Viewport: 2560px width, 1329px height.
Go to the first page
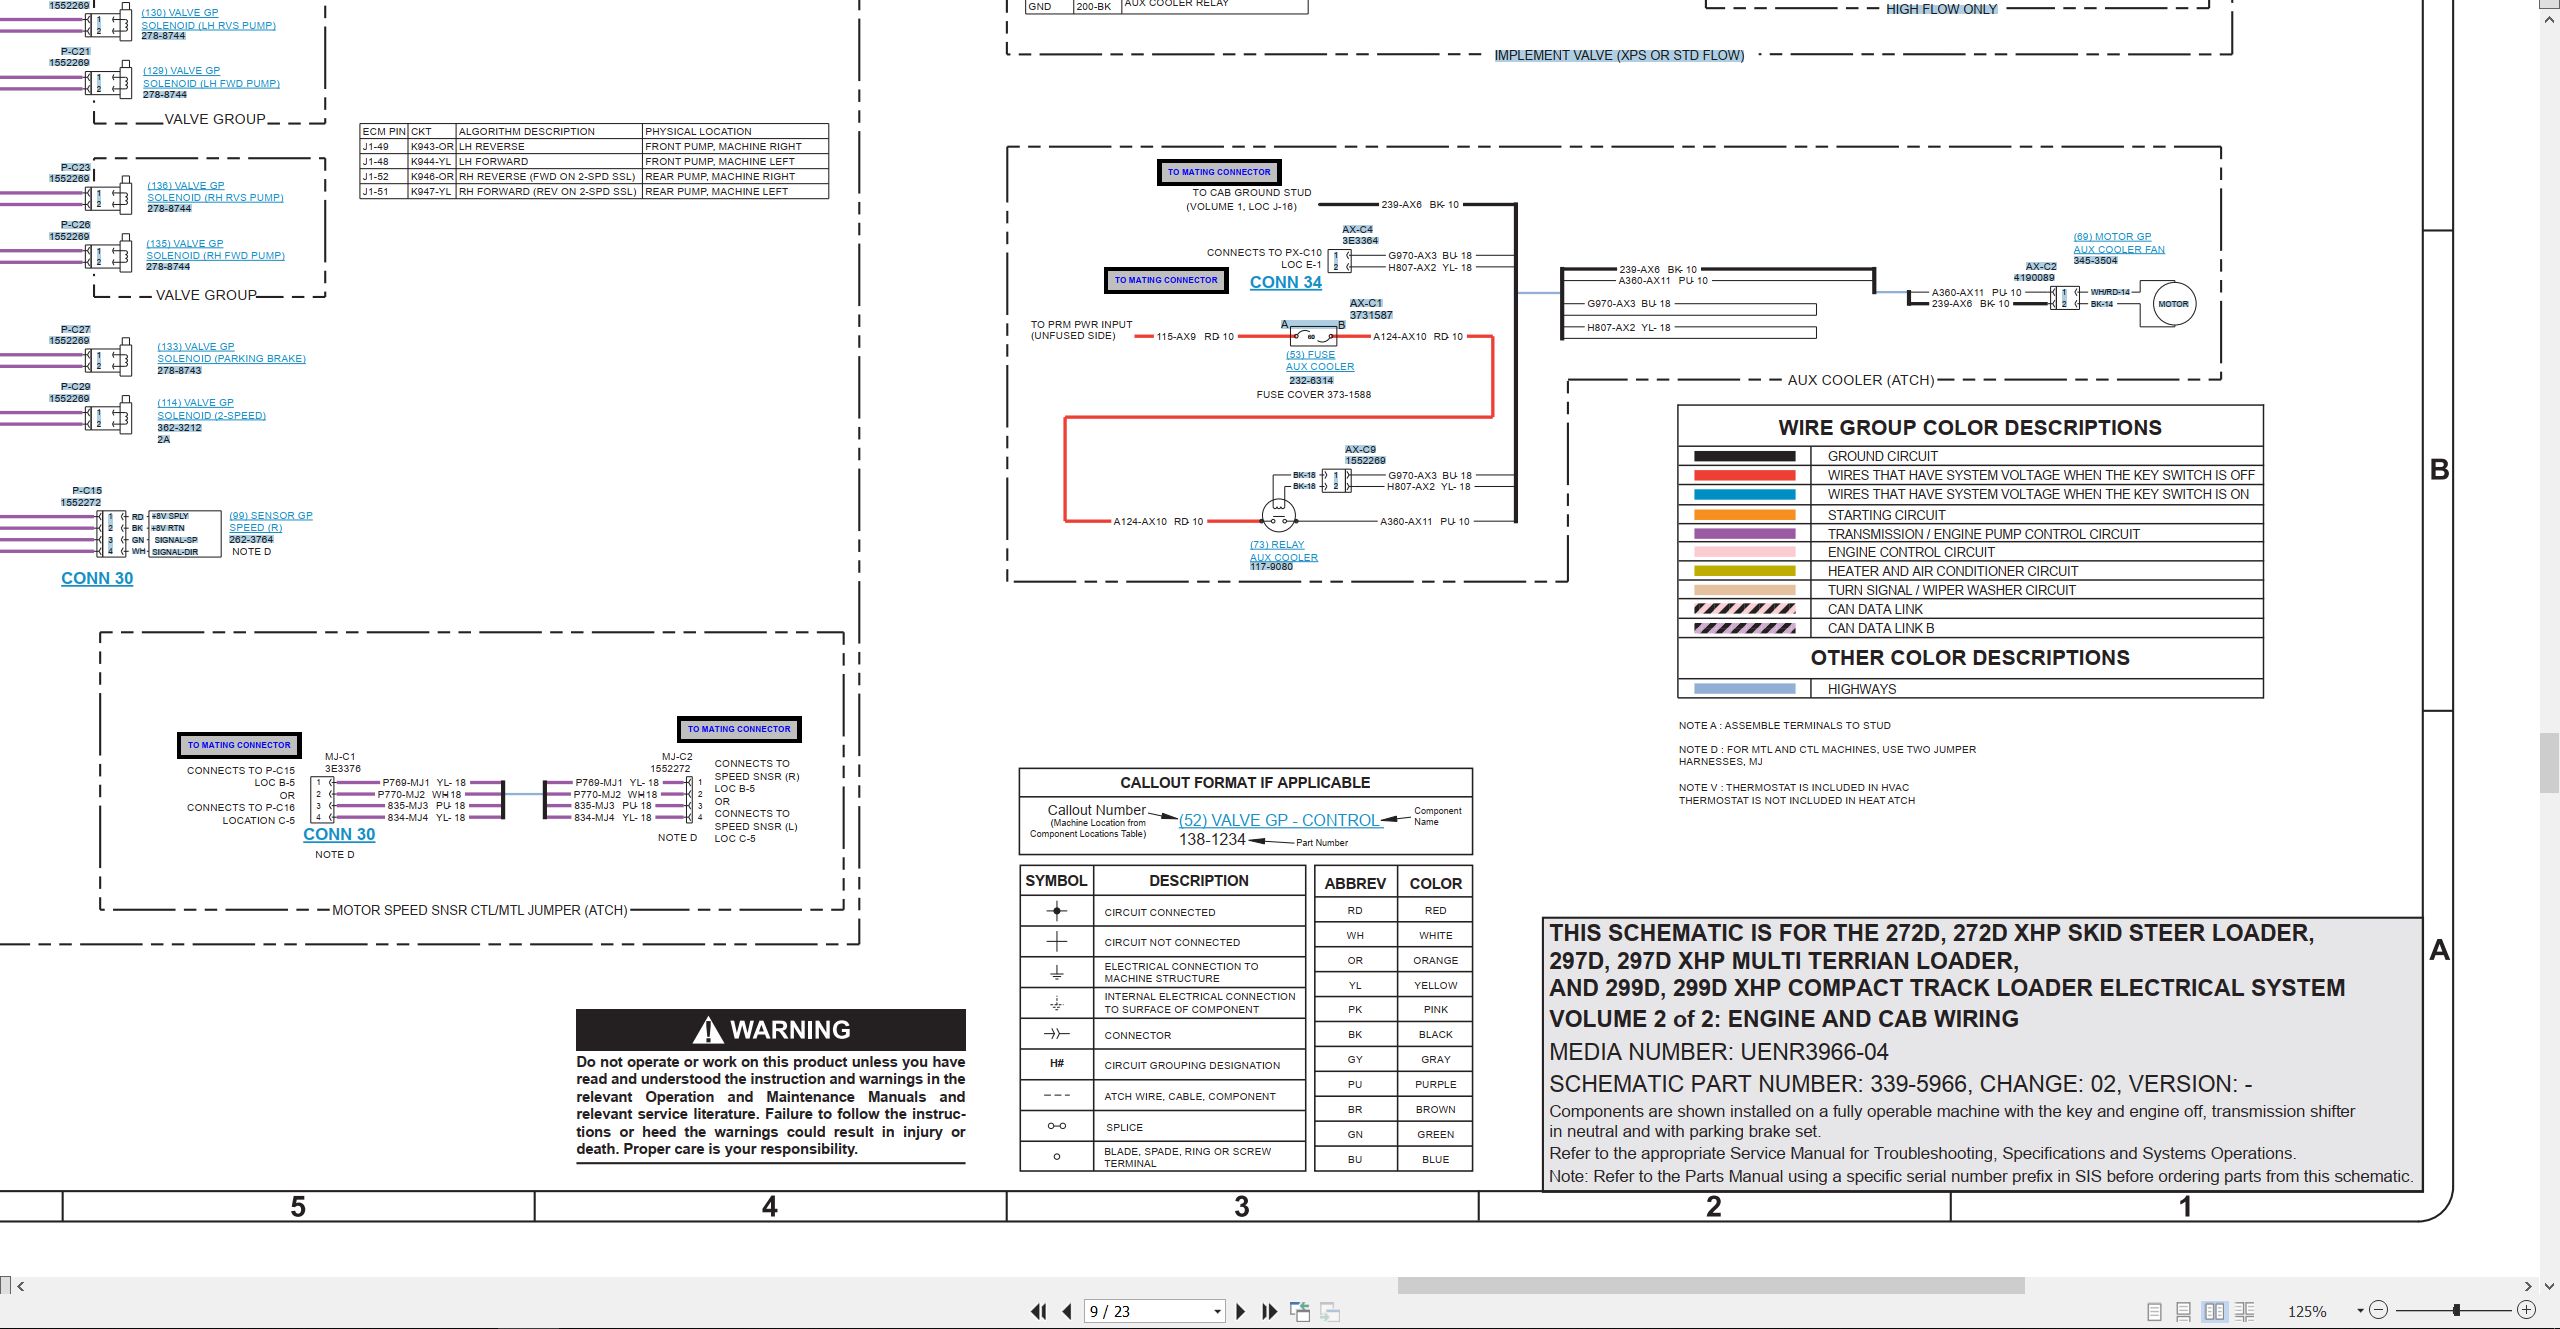click(1039, 1311)
